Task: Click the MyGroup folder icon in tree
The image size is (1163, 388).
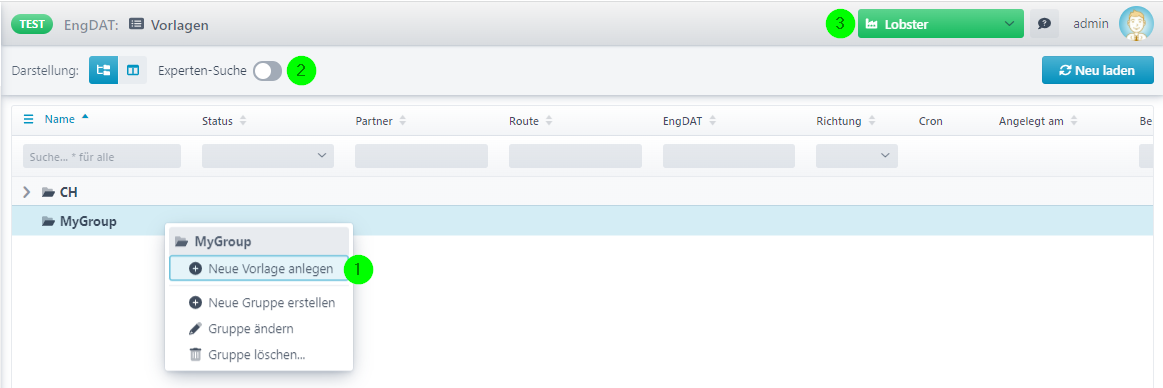Action: 48,221
